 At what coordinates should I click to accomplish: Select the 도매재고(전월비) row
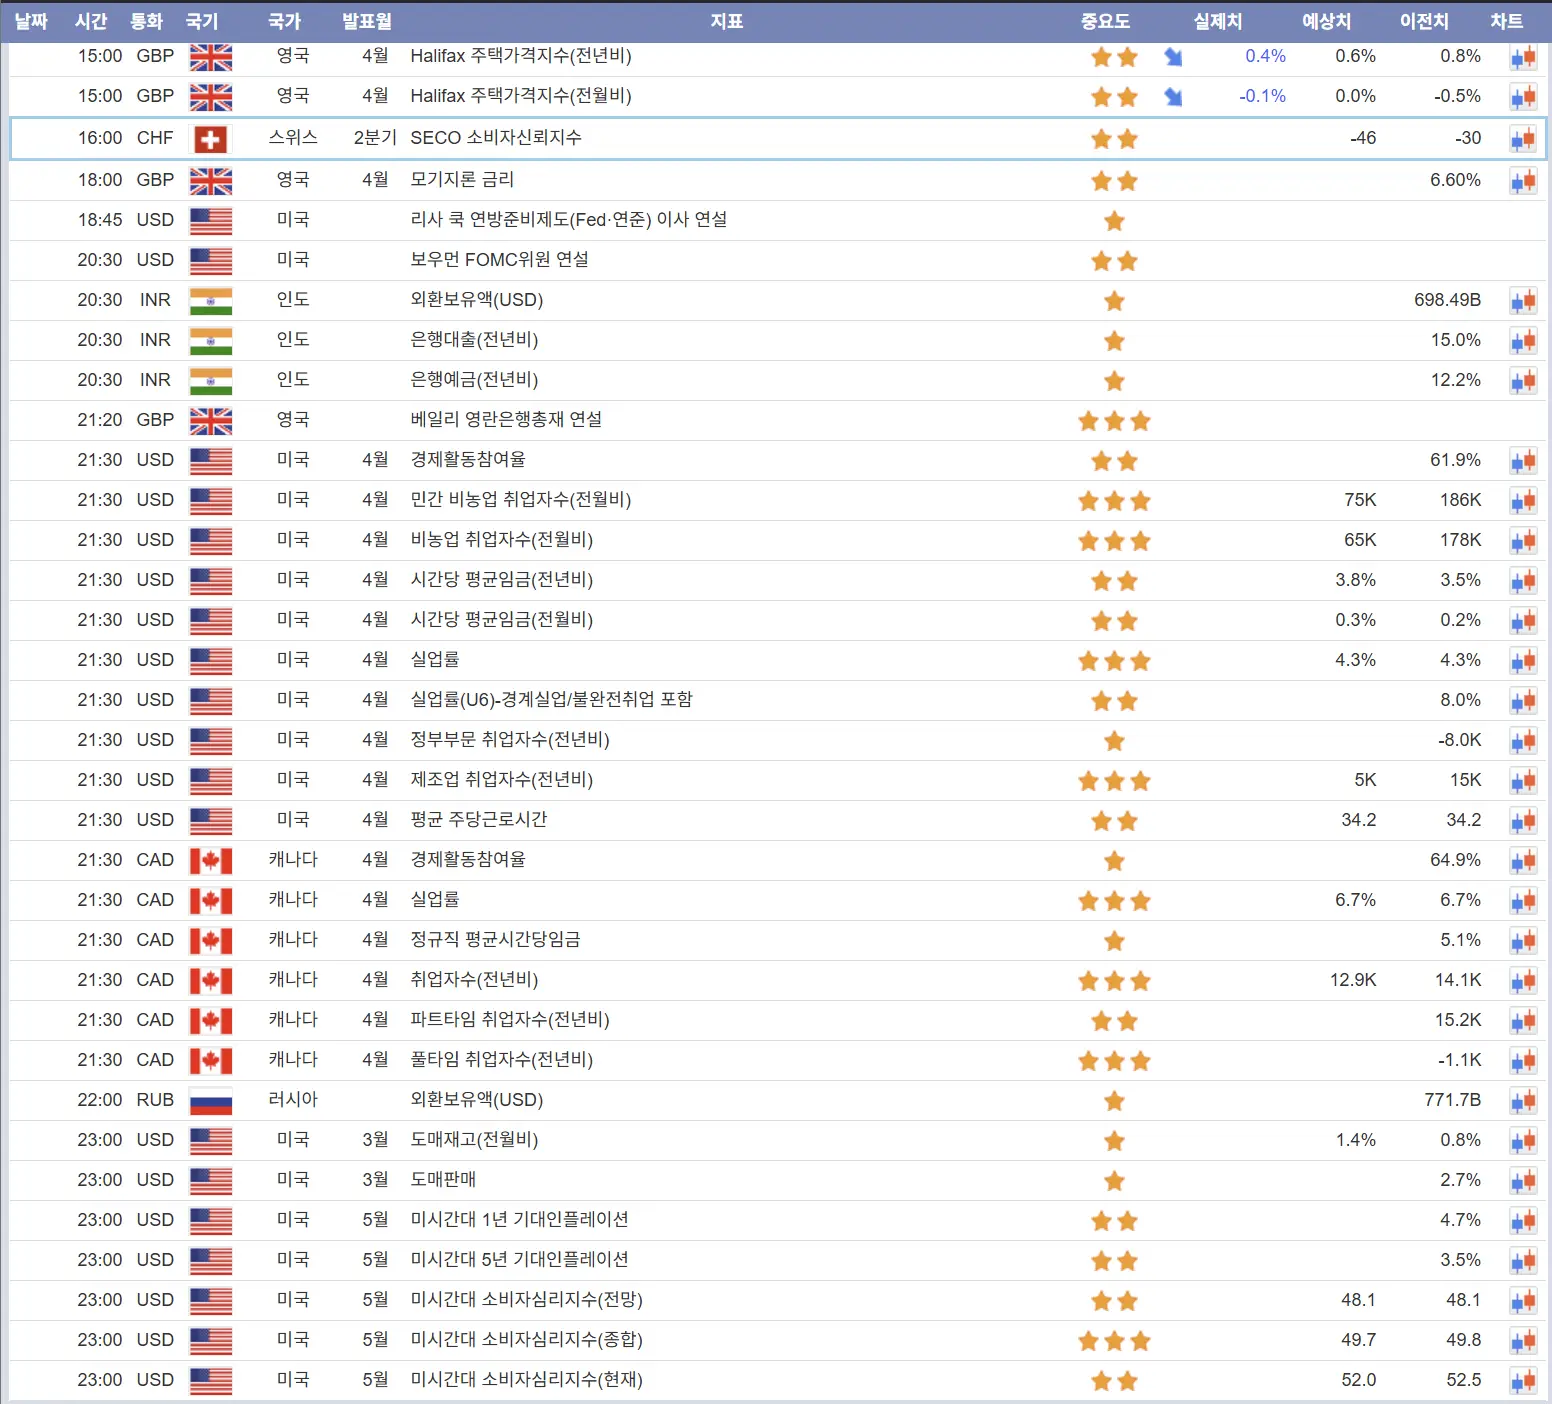point(776,1140)
